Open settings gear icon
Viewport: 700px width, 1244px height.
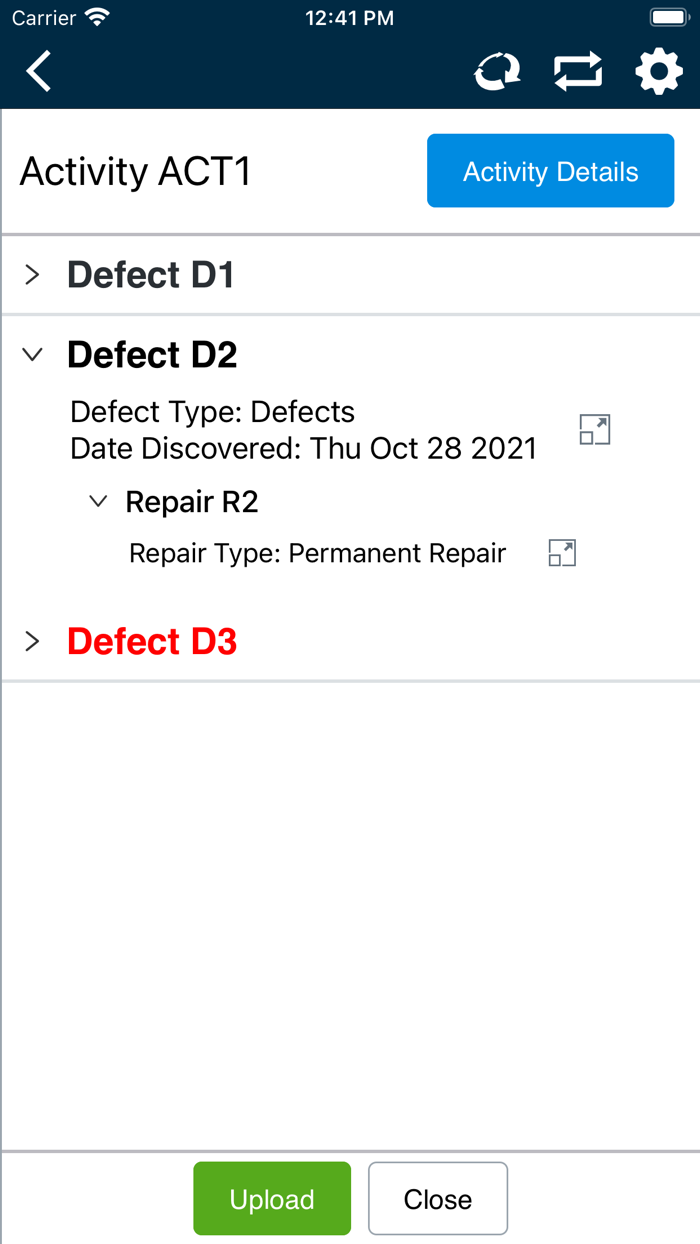point(659,72)
